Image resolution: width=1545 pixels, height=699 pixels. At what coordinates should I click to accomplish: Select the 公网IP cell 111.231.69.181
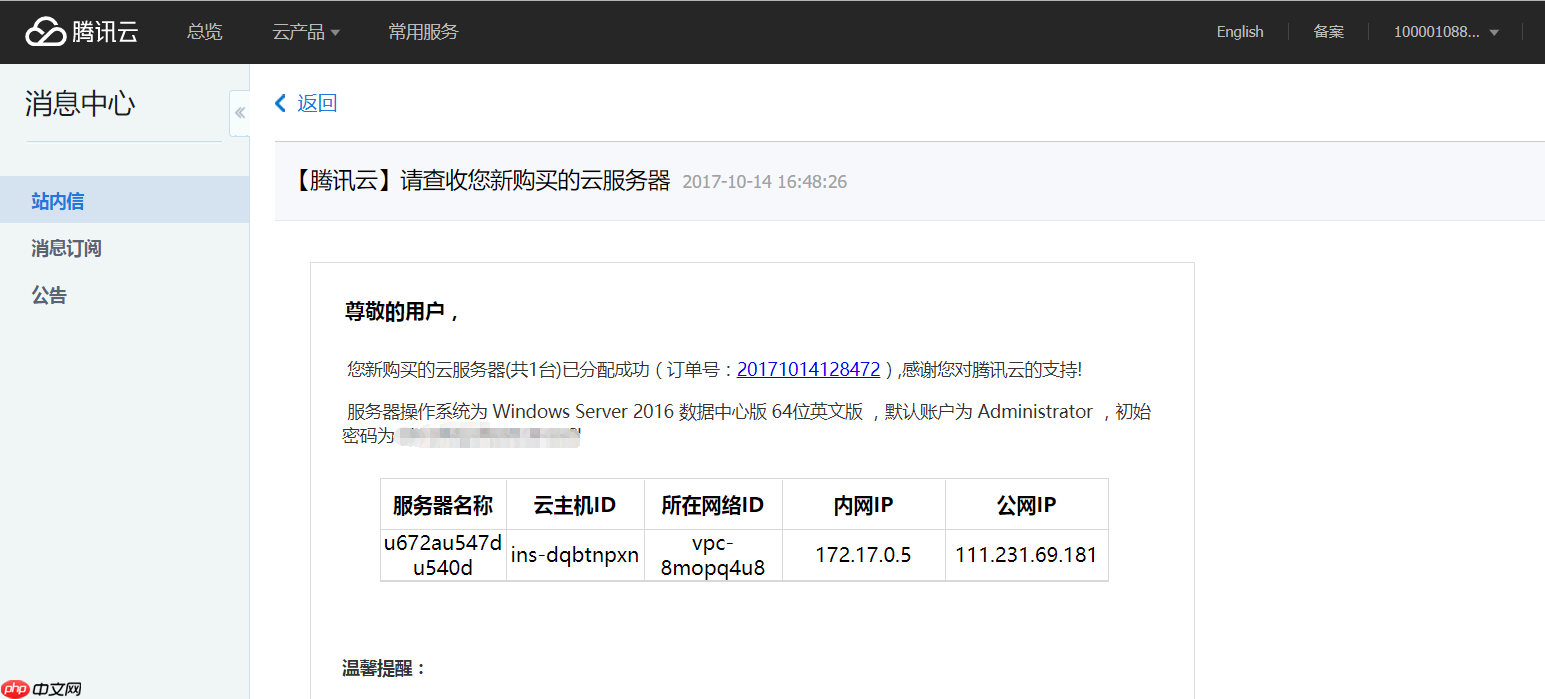[x=1026, y=554]
